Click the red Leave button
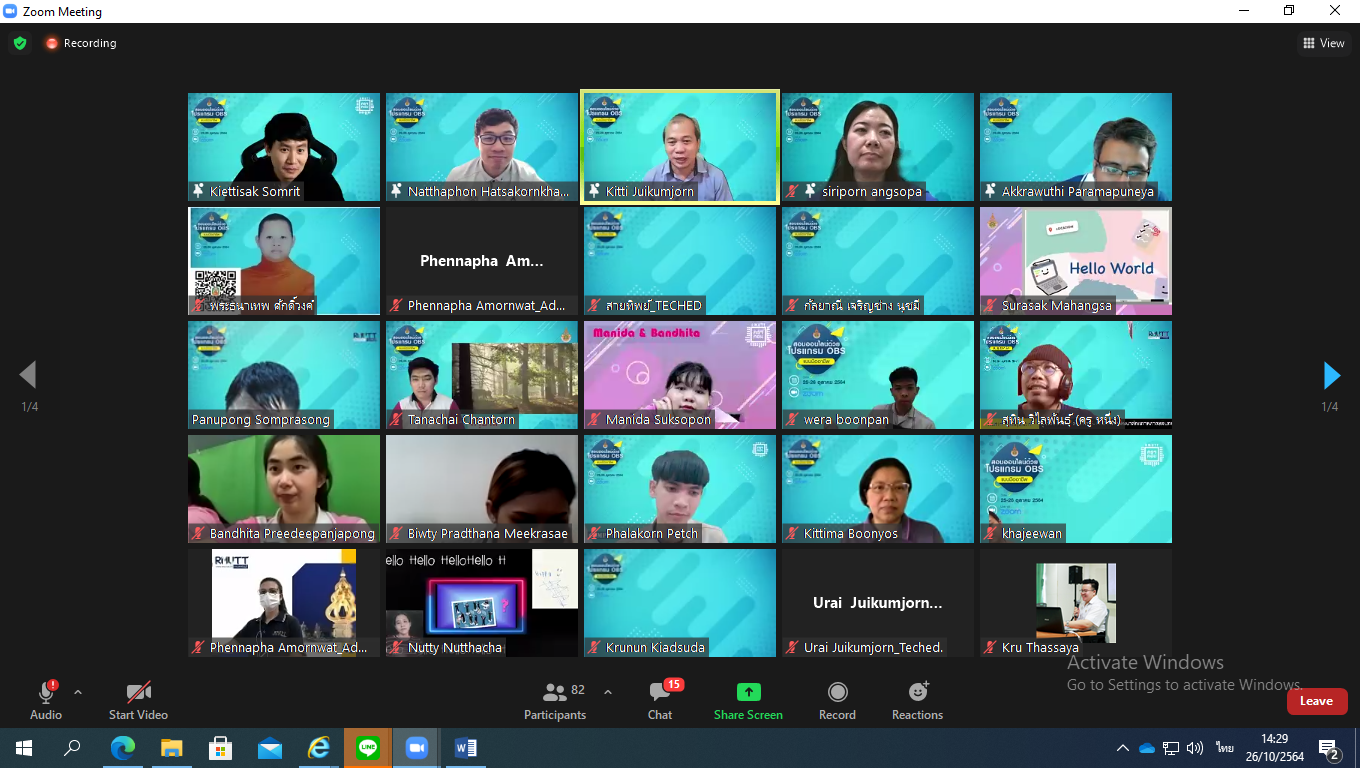 coord(1317,701)
